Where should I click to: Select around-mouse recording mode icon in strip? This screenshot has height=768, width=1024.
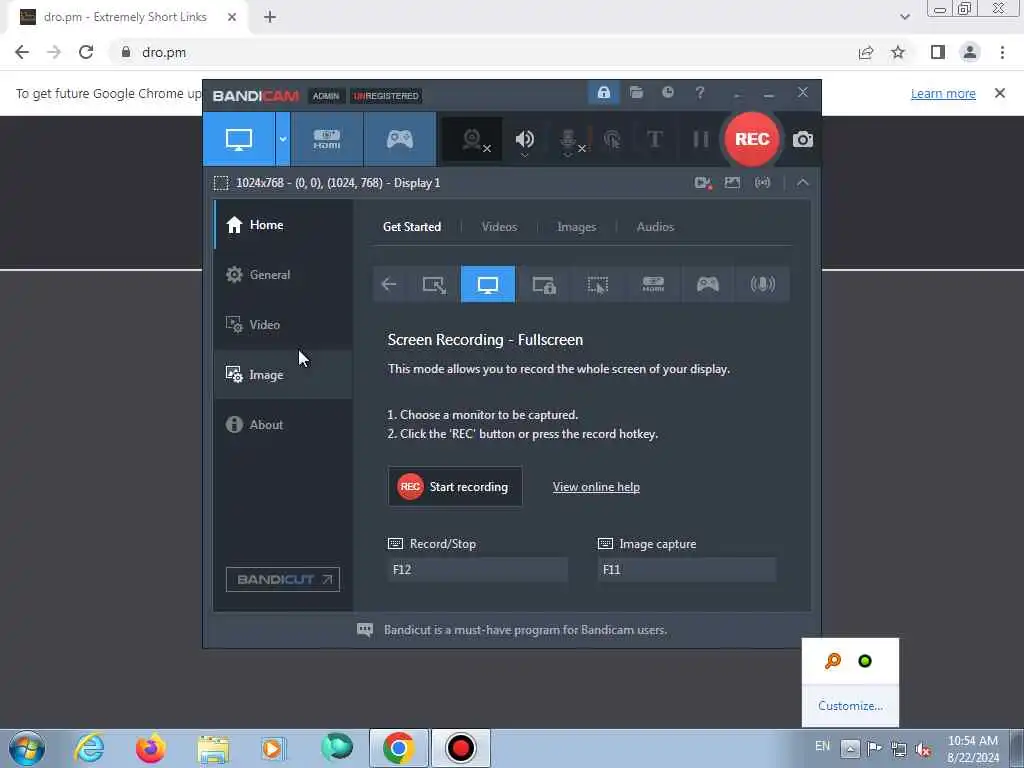point(598,284)
